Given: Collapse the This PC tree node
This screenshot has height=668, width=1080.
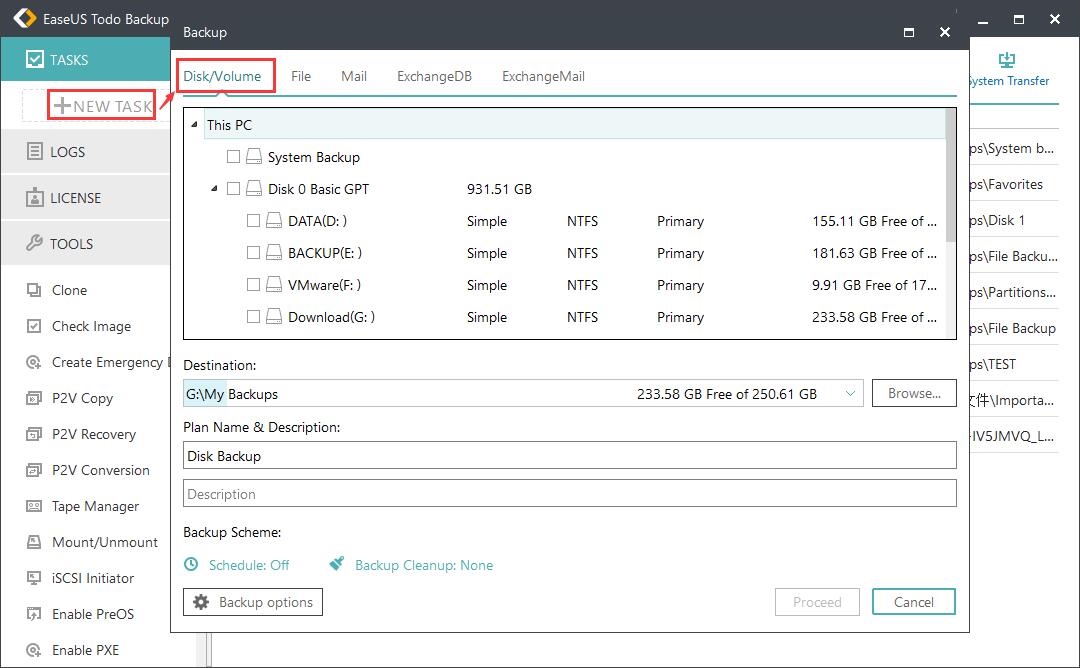Looking at the screenshot, I should [194, 125].
